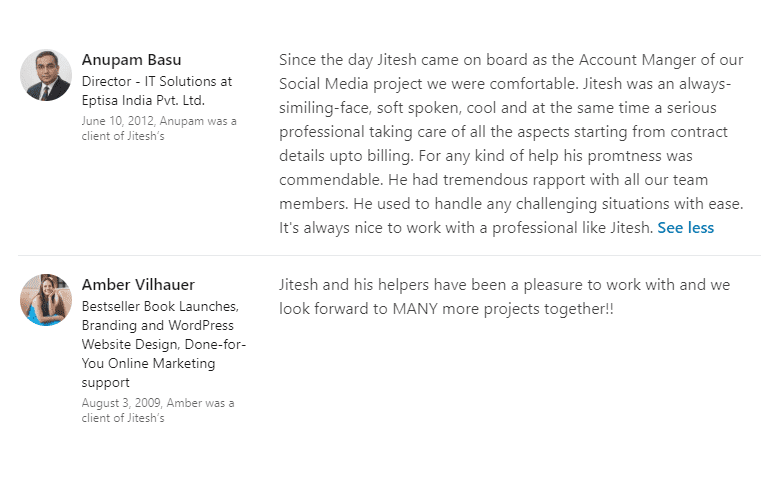Click the Social Media project text line

click(x=505, y=84)
